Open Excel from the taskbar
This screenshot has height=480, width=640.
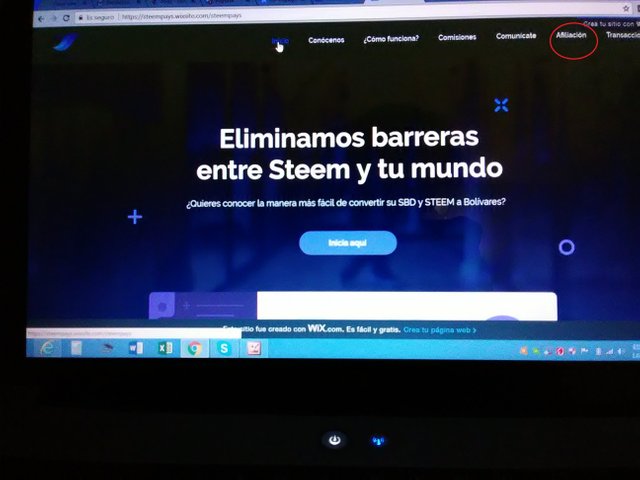point(165,348)
